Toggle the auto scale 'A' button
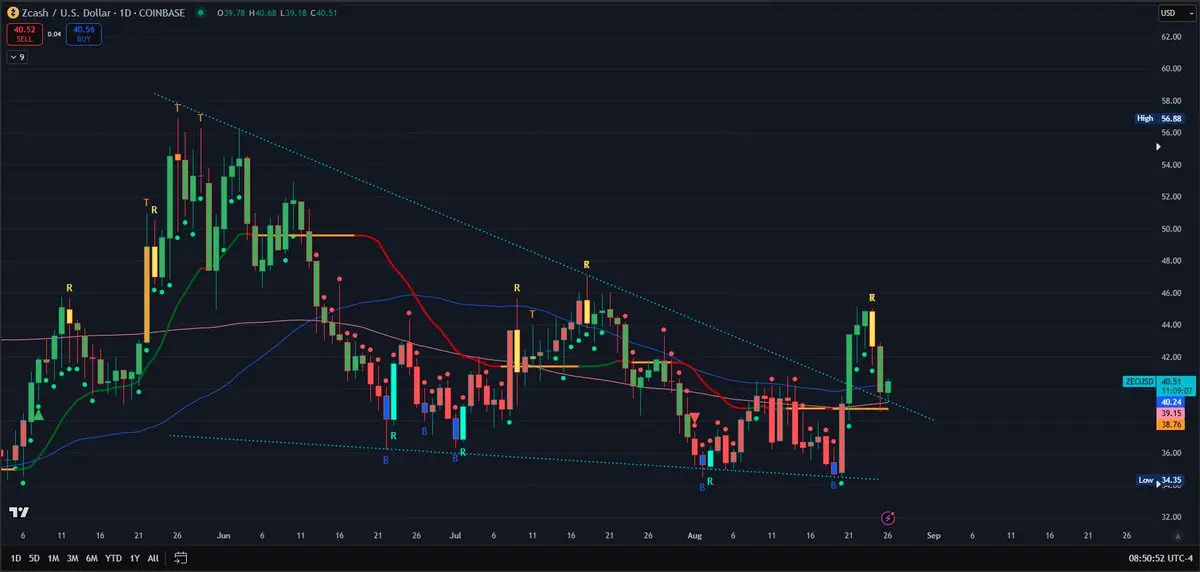 coord(1178,537)
